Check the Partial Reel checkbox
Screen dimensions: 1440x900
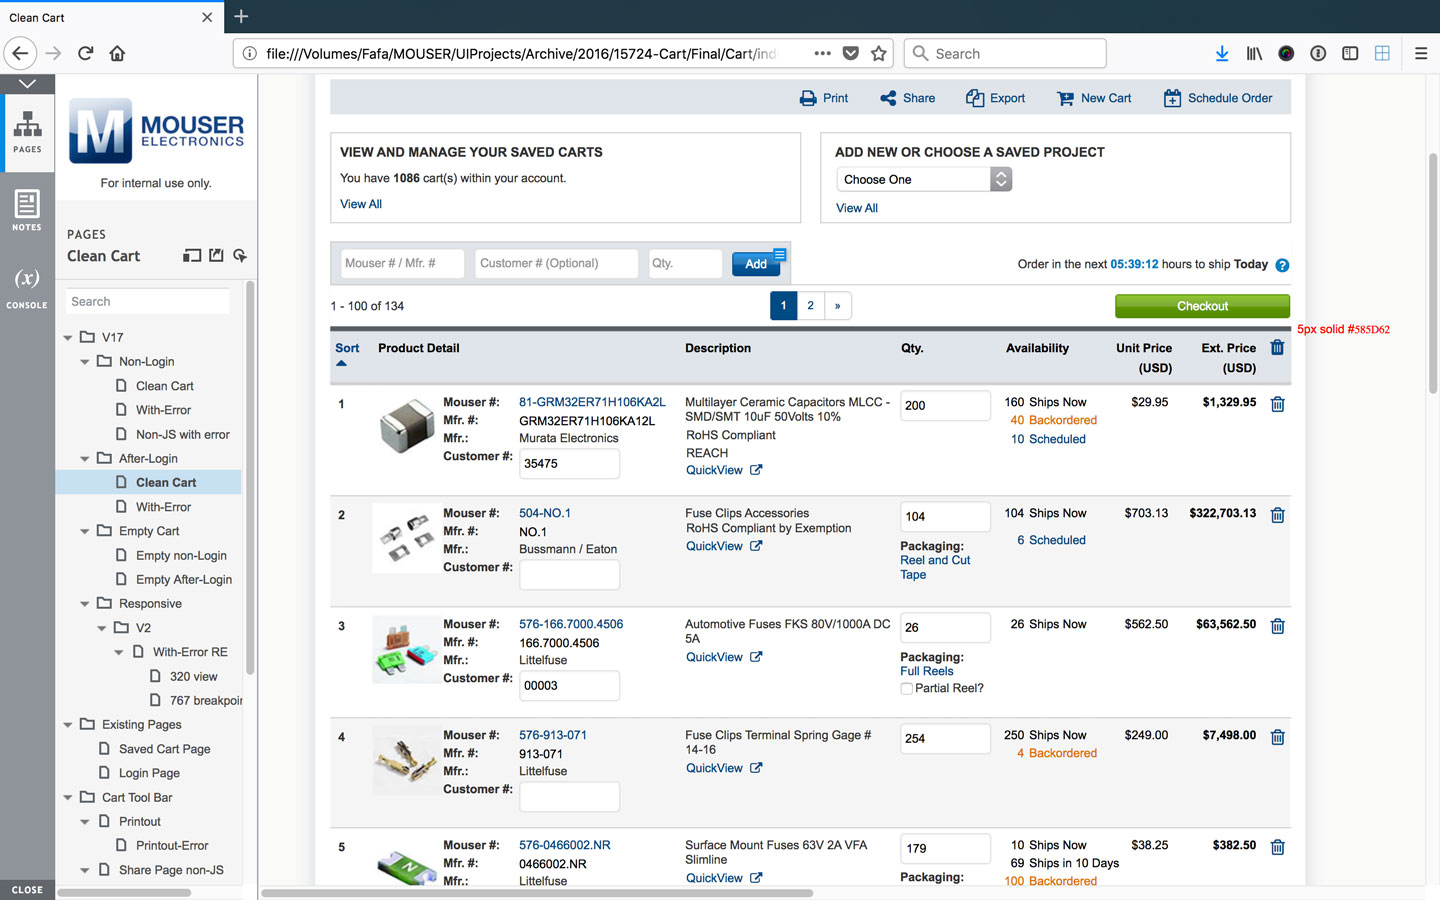tap(906, 689)
